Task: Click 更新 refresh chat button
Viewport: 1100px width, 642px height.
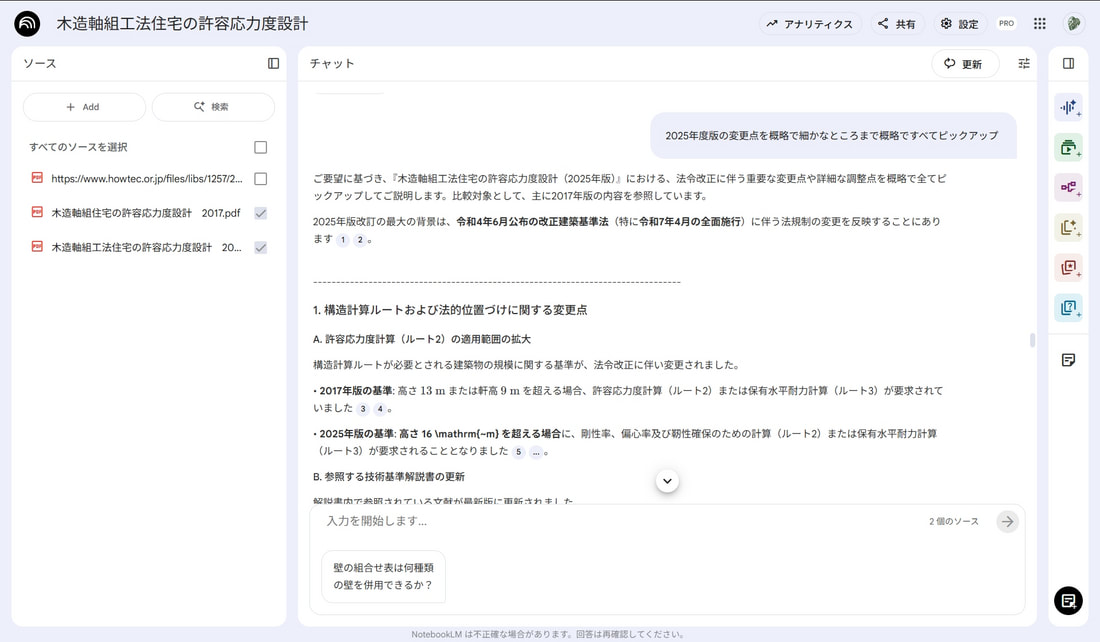Action: point(965,64)
